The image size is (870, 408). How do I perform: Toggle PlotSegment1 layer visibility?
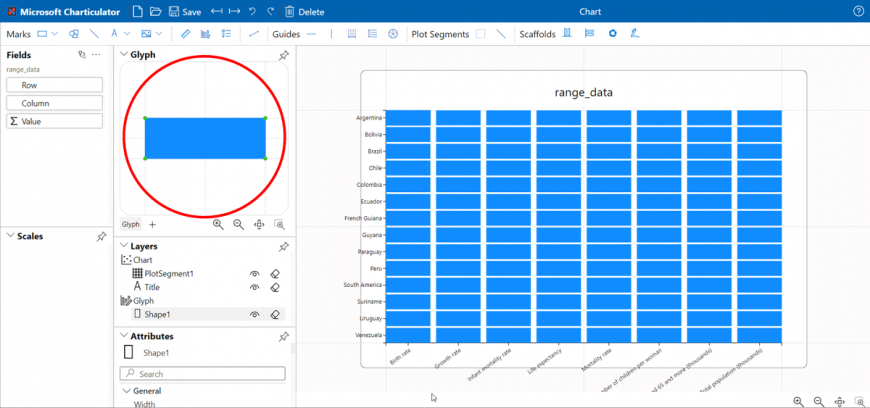click(255, 274)
